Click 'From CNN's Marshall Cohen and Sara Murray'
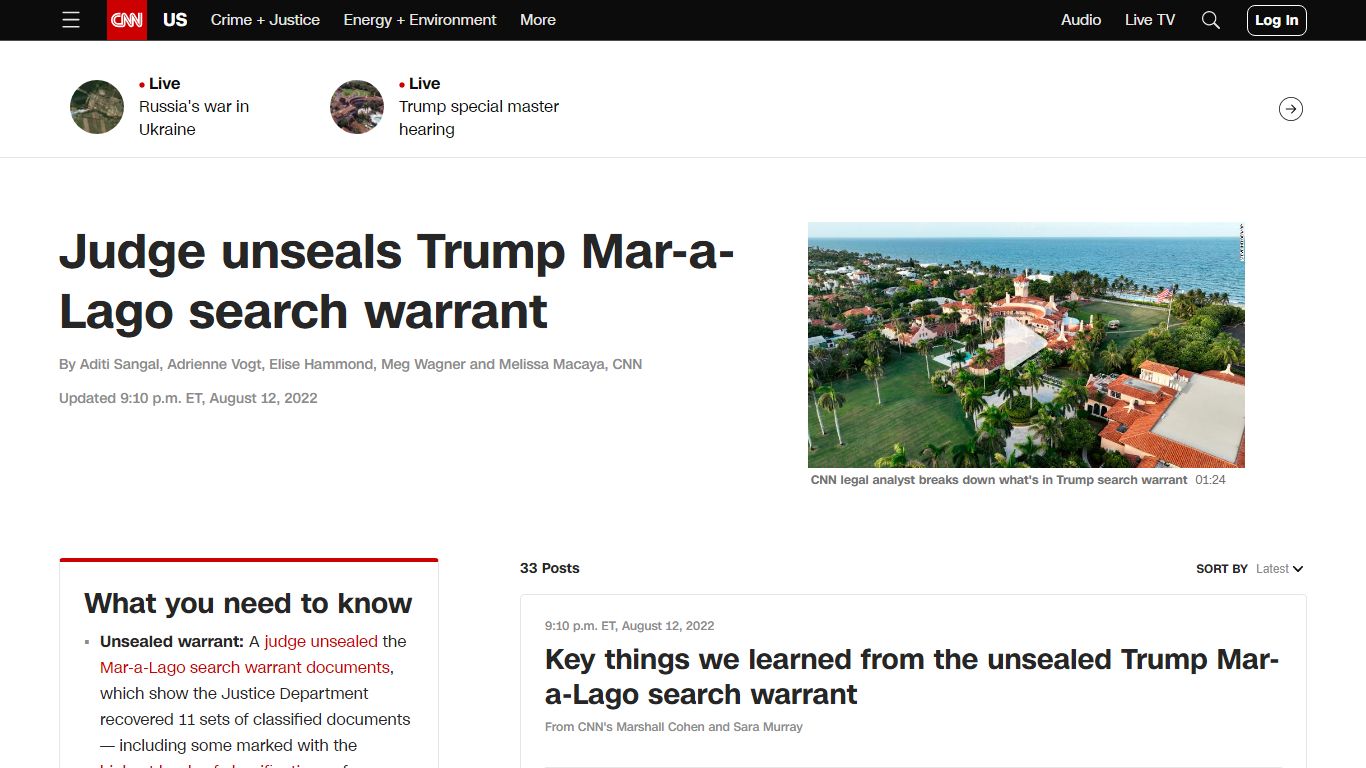The height and width of the screenshot is (768, 1366). pos(674,727)
